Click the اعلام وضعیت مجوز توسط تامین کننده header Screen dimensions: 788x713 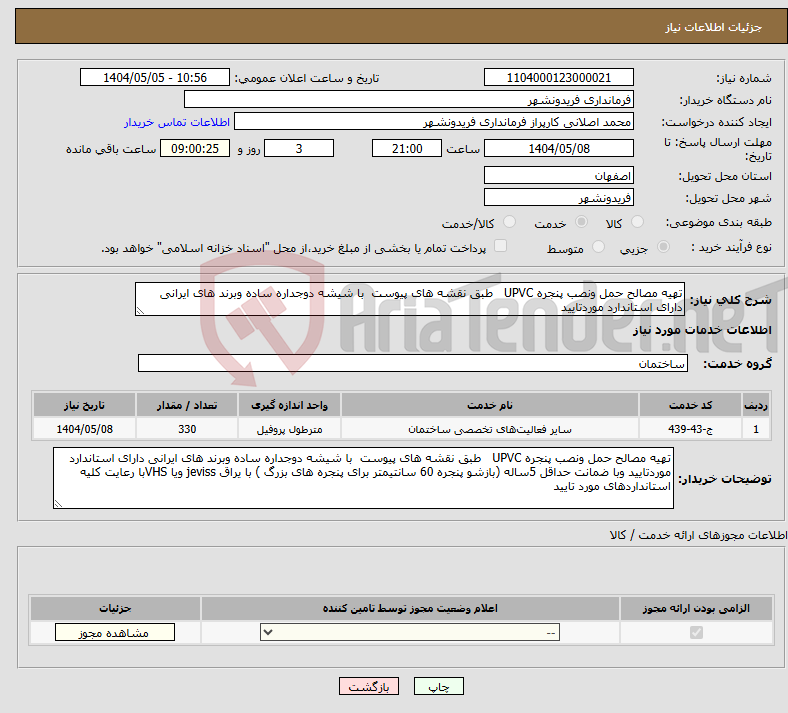[410, 608]
